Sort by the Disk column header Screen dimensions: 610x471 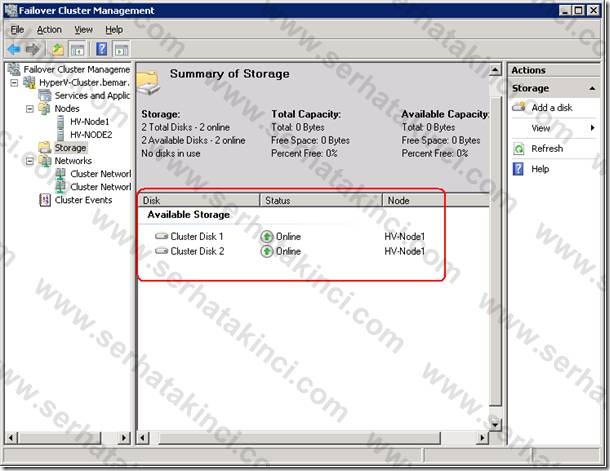[199, 200]
